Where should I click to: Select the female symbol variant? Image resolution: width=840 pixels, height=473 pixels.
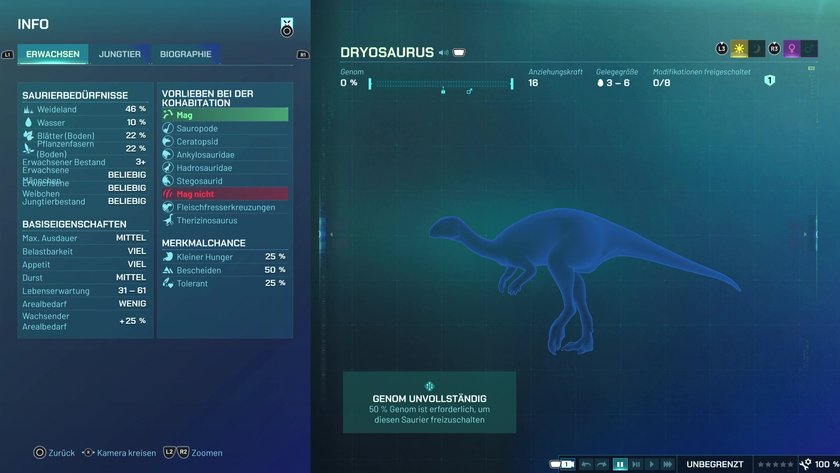tap(791, 49)
